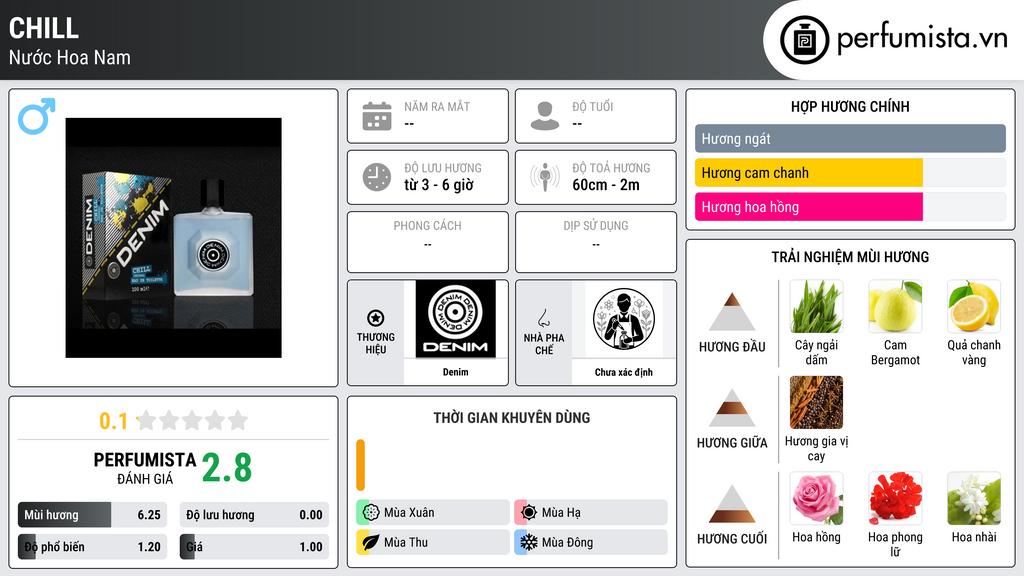Click the Denim brand name link

point(455,372)
